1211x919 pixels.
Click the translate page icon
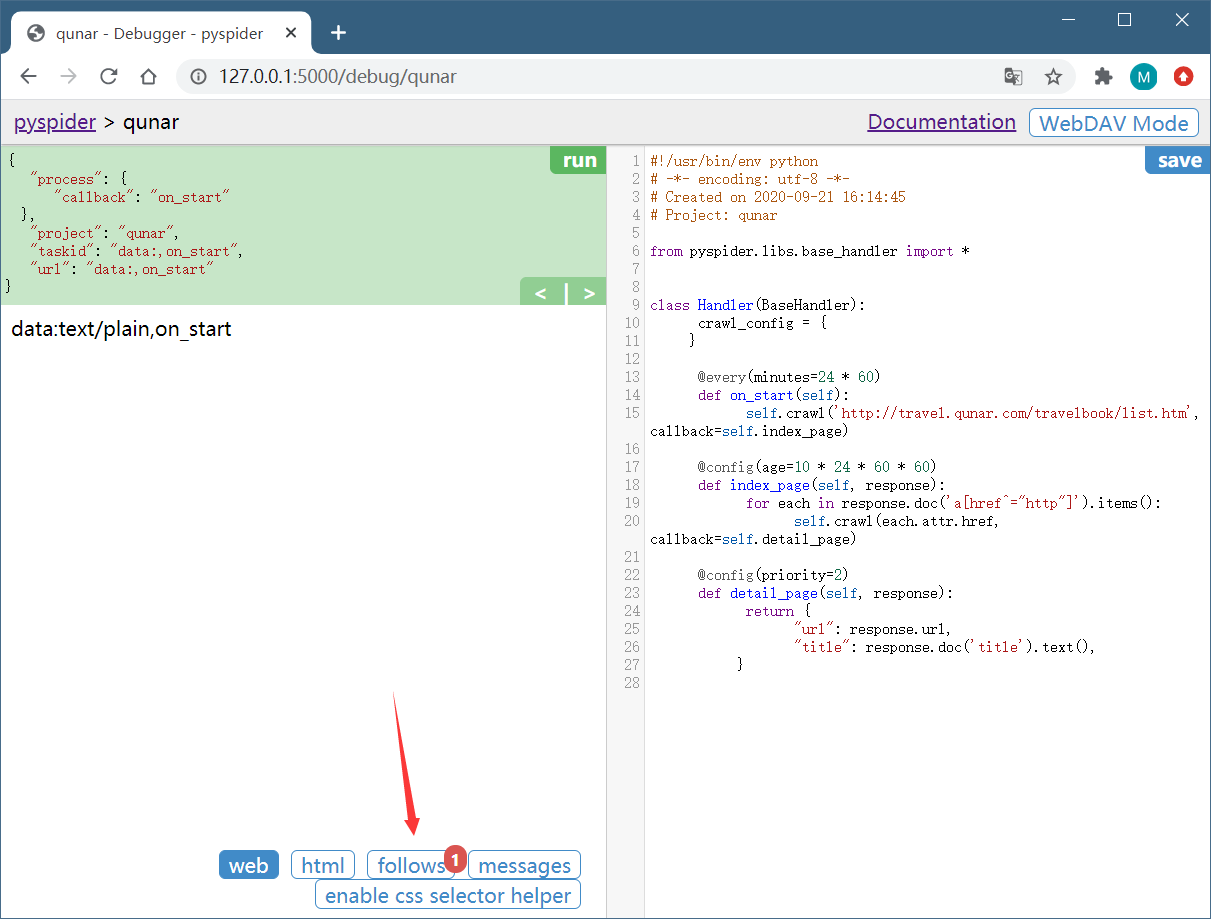pos(1013,77)
